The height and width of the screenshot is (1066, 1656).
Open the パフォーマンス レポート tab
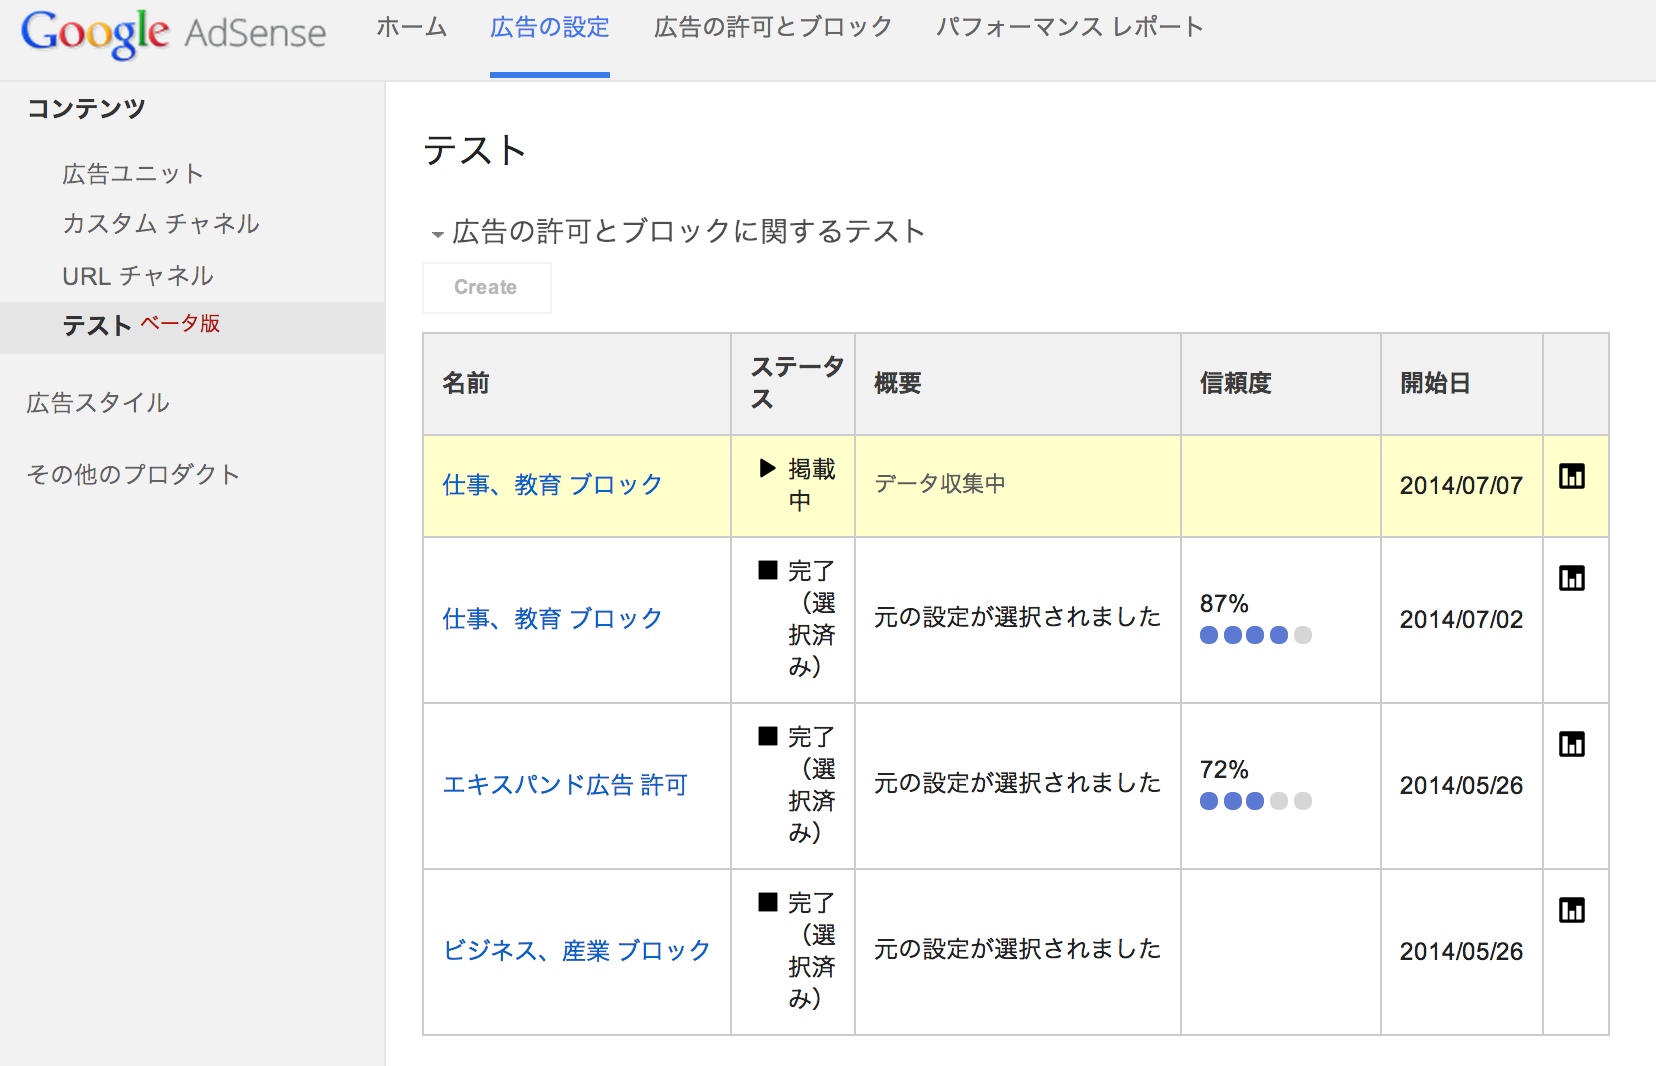[x=1069, y=28]
